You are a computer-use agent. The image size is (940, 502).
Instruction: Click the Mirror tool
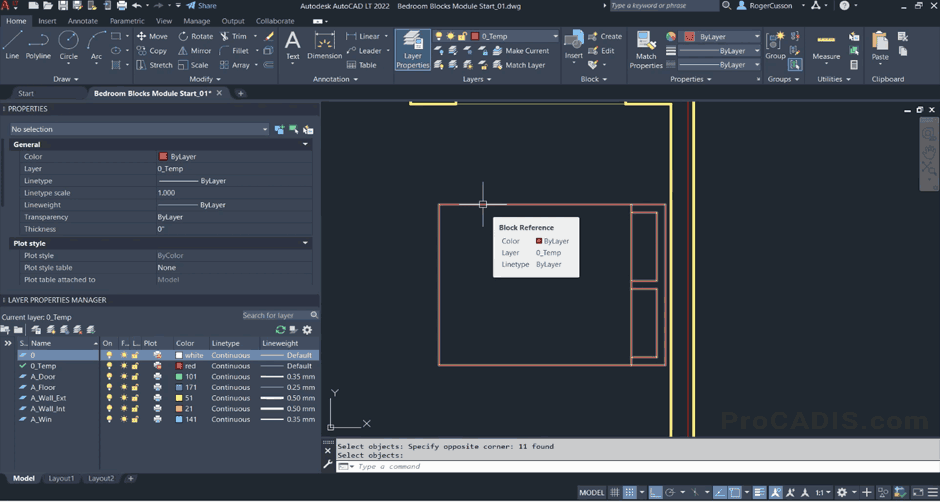click(195, 51)
